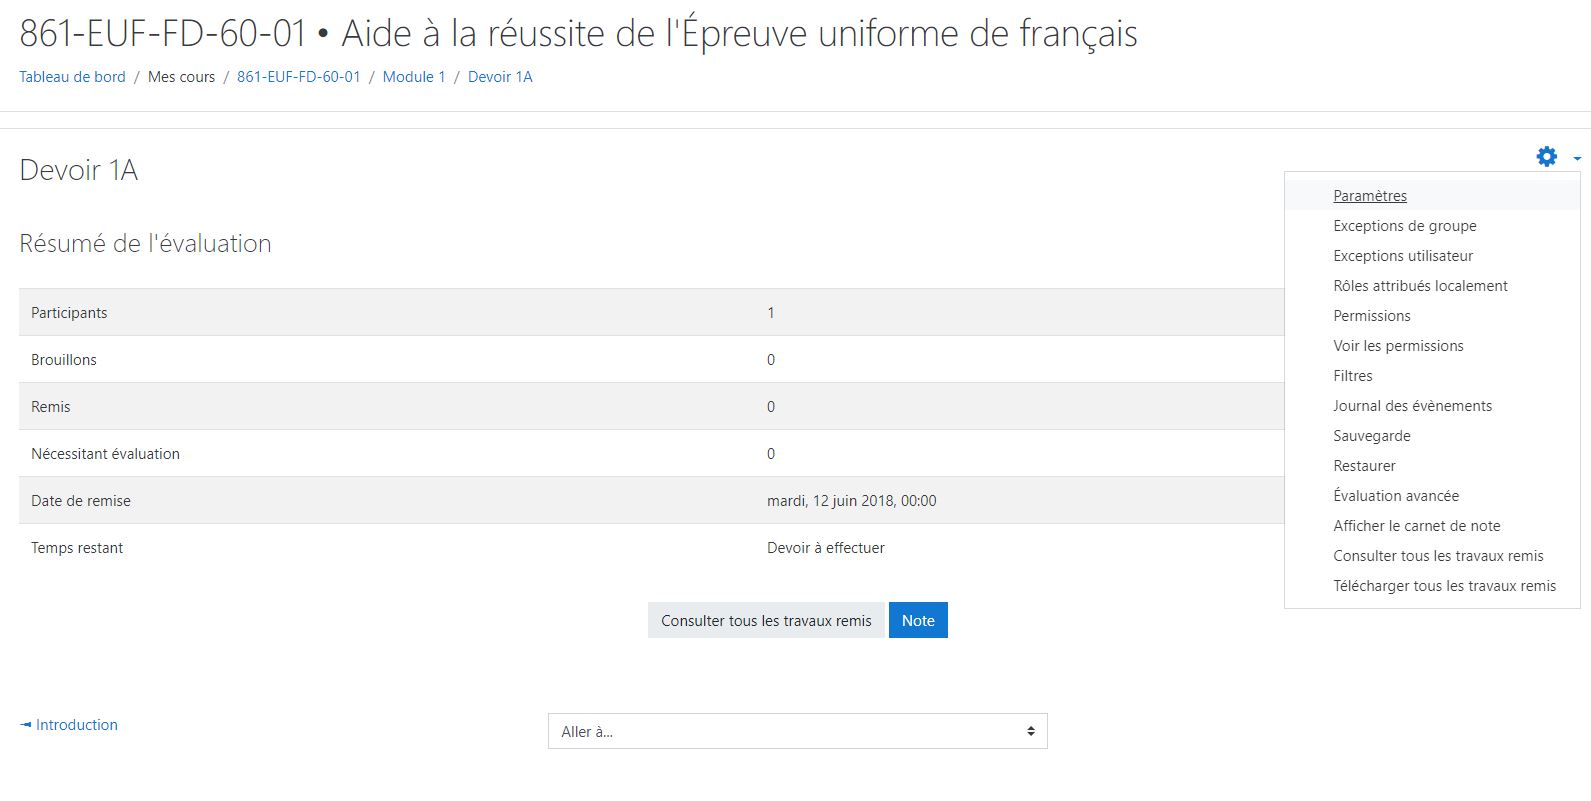Choose Restaurer from the menu
The image size is (1591, 801).
point(1364,466)
